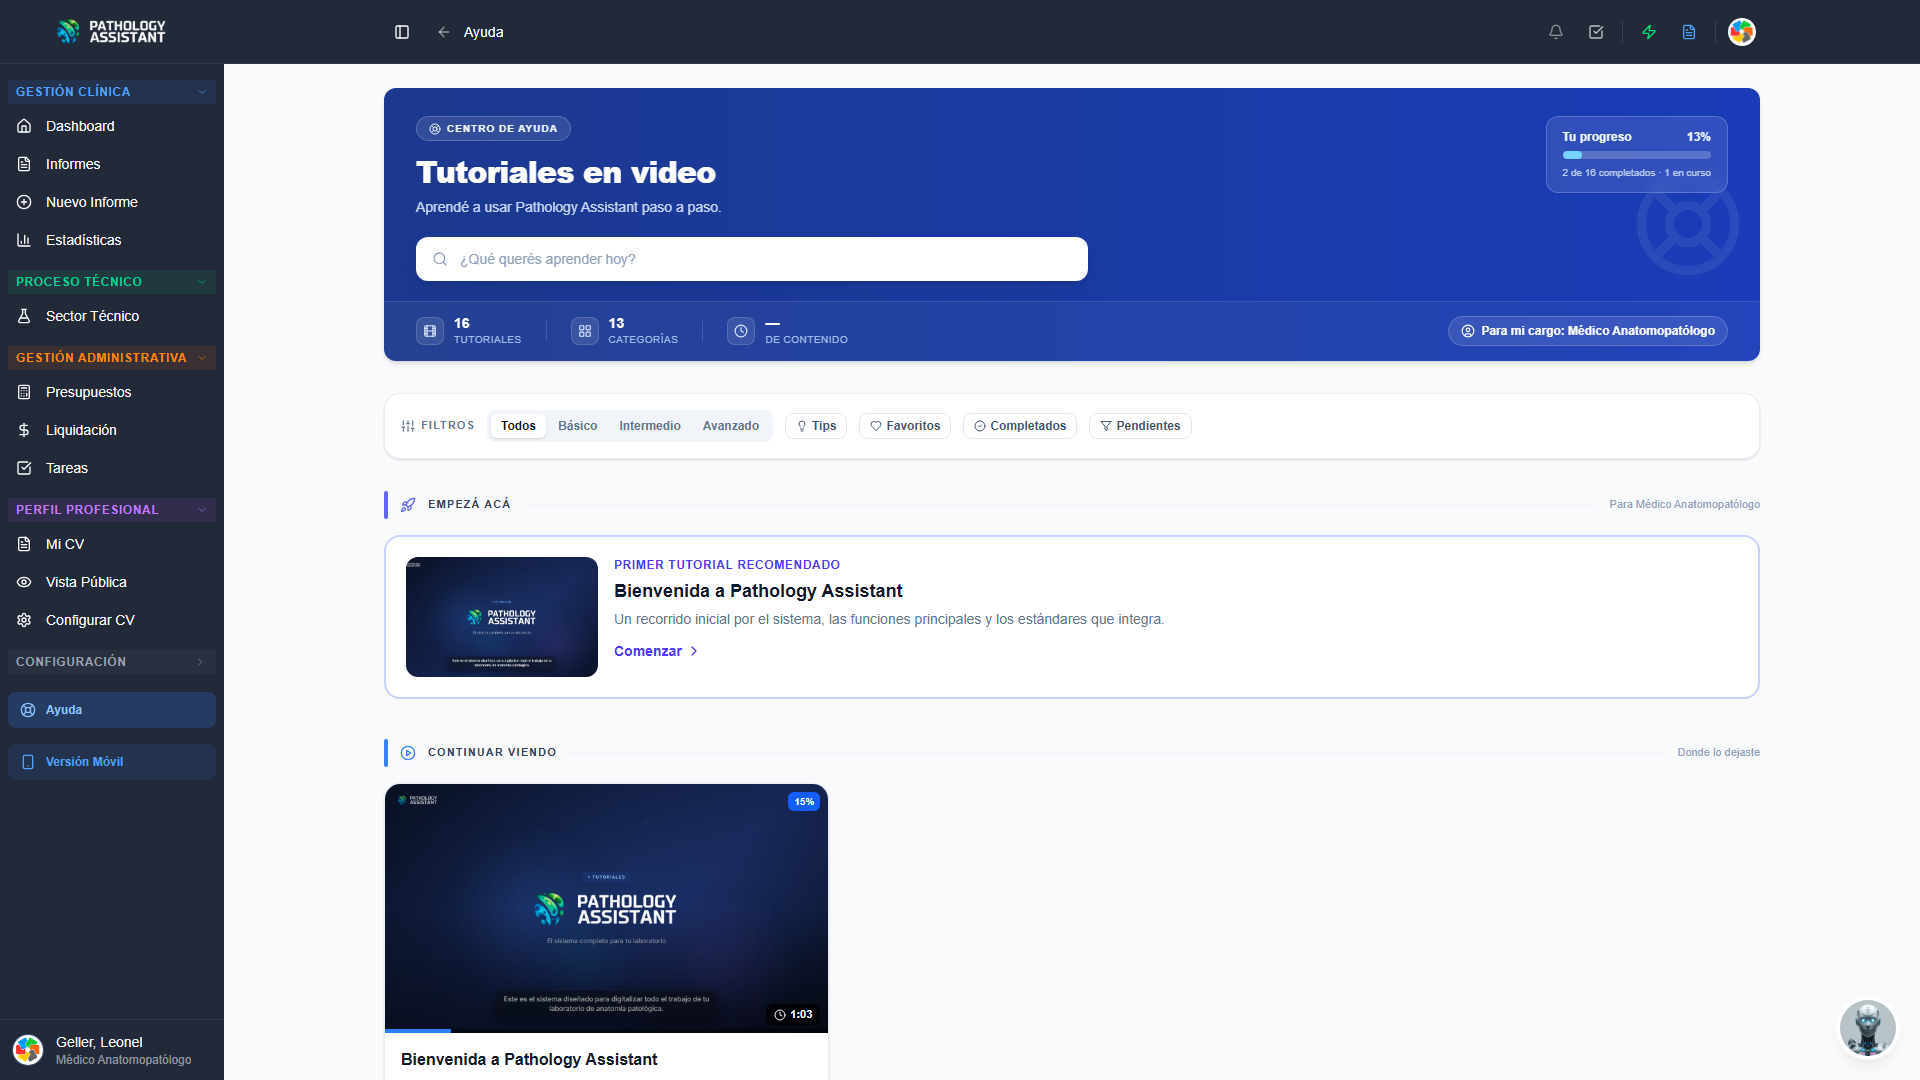The width and height of the screenshot is (1920, 1080).
Task: Open Ayuda in the sidebar
Action: [x=112, y=710]
